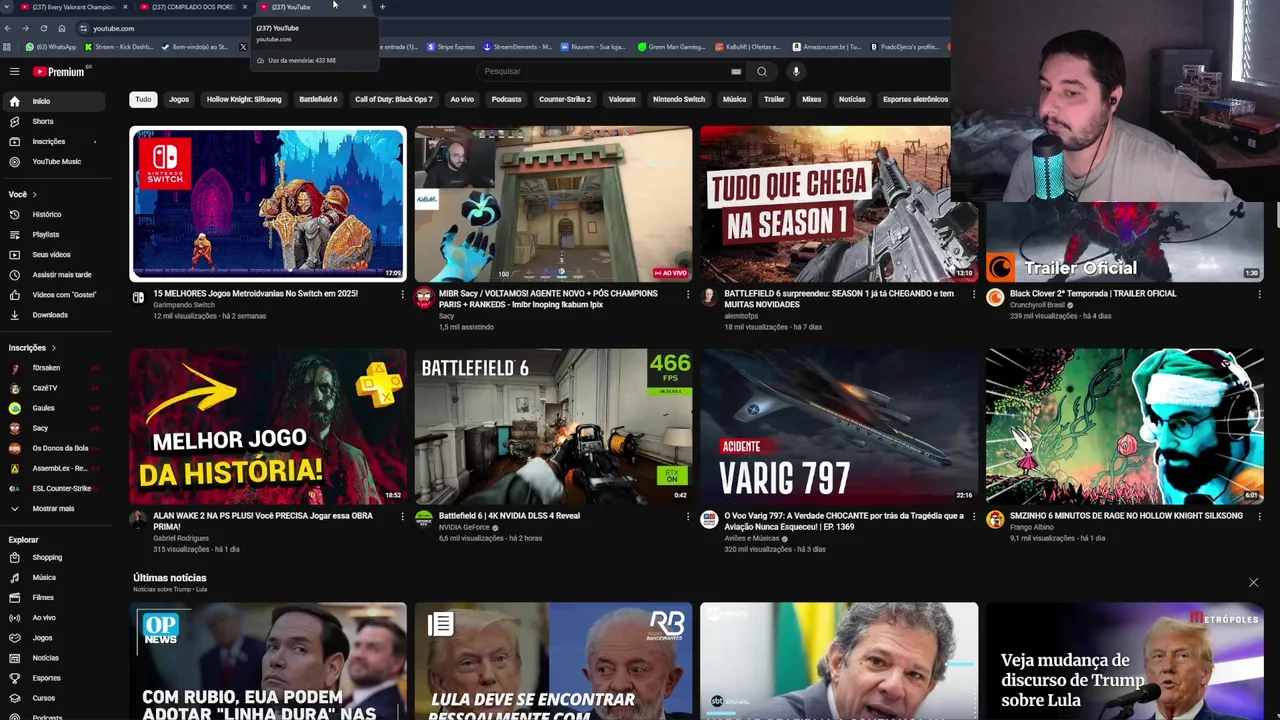Open Música under Explorar in the sidebar
Image resolution: width=1280 pixels, height=720 pixels.
pos(55,577)
